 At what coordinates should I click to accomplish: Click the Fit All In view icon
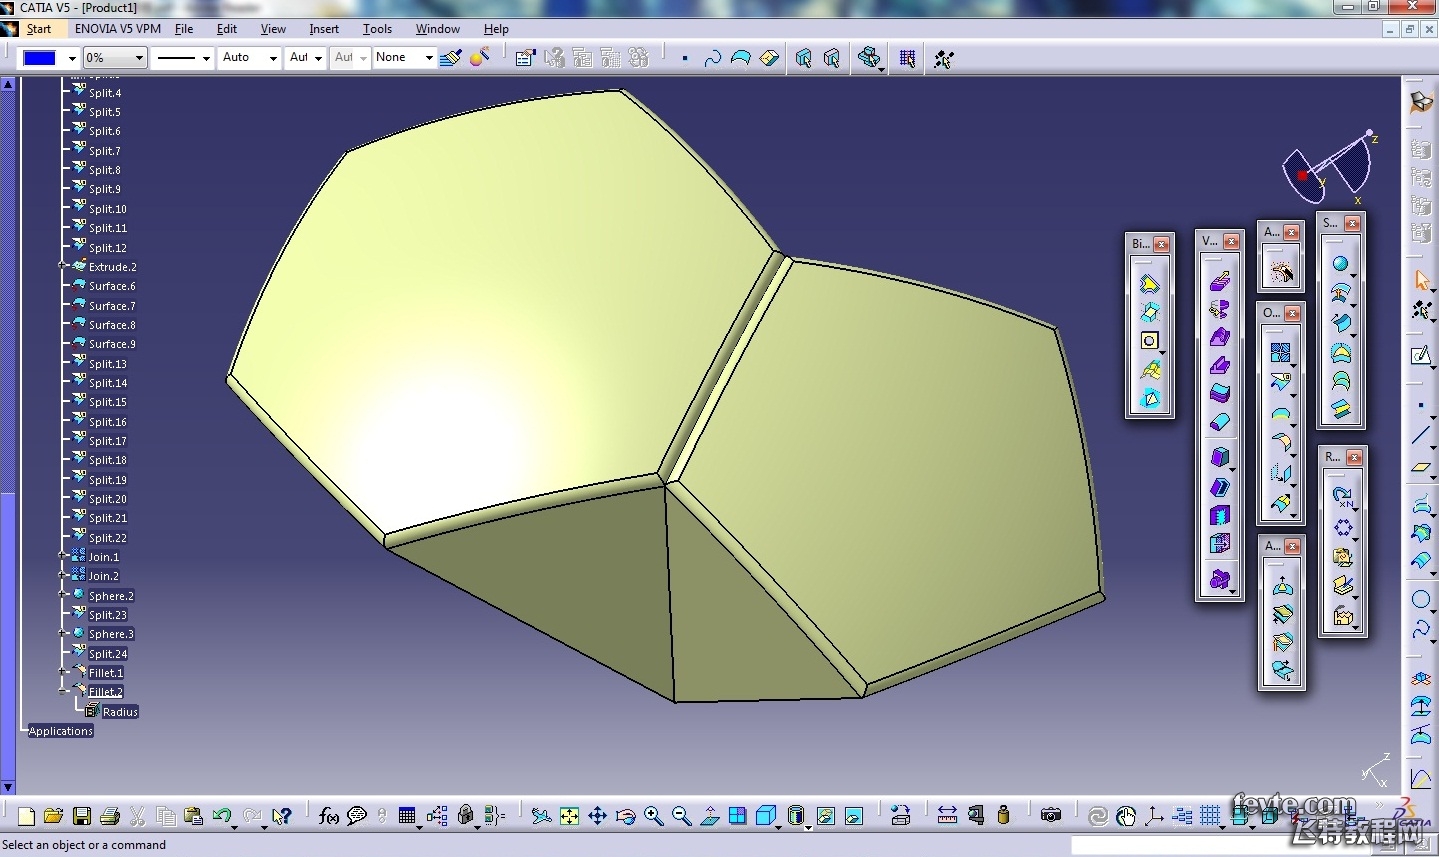569,816
